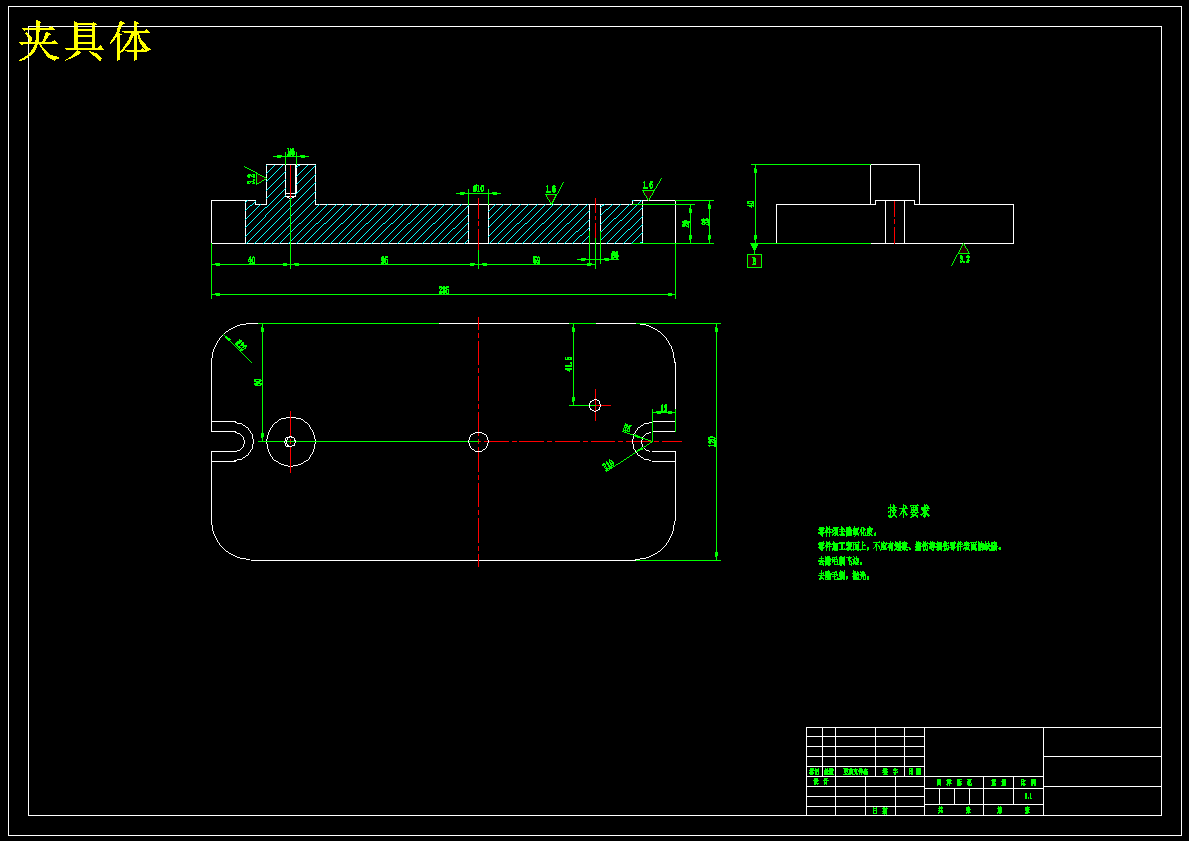The image size is (1189, 841).
Task: Click the second technical requirements line about 零件加工
Action: coord(909,546)
